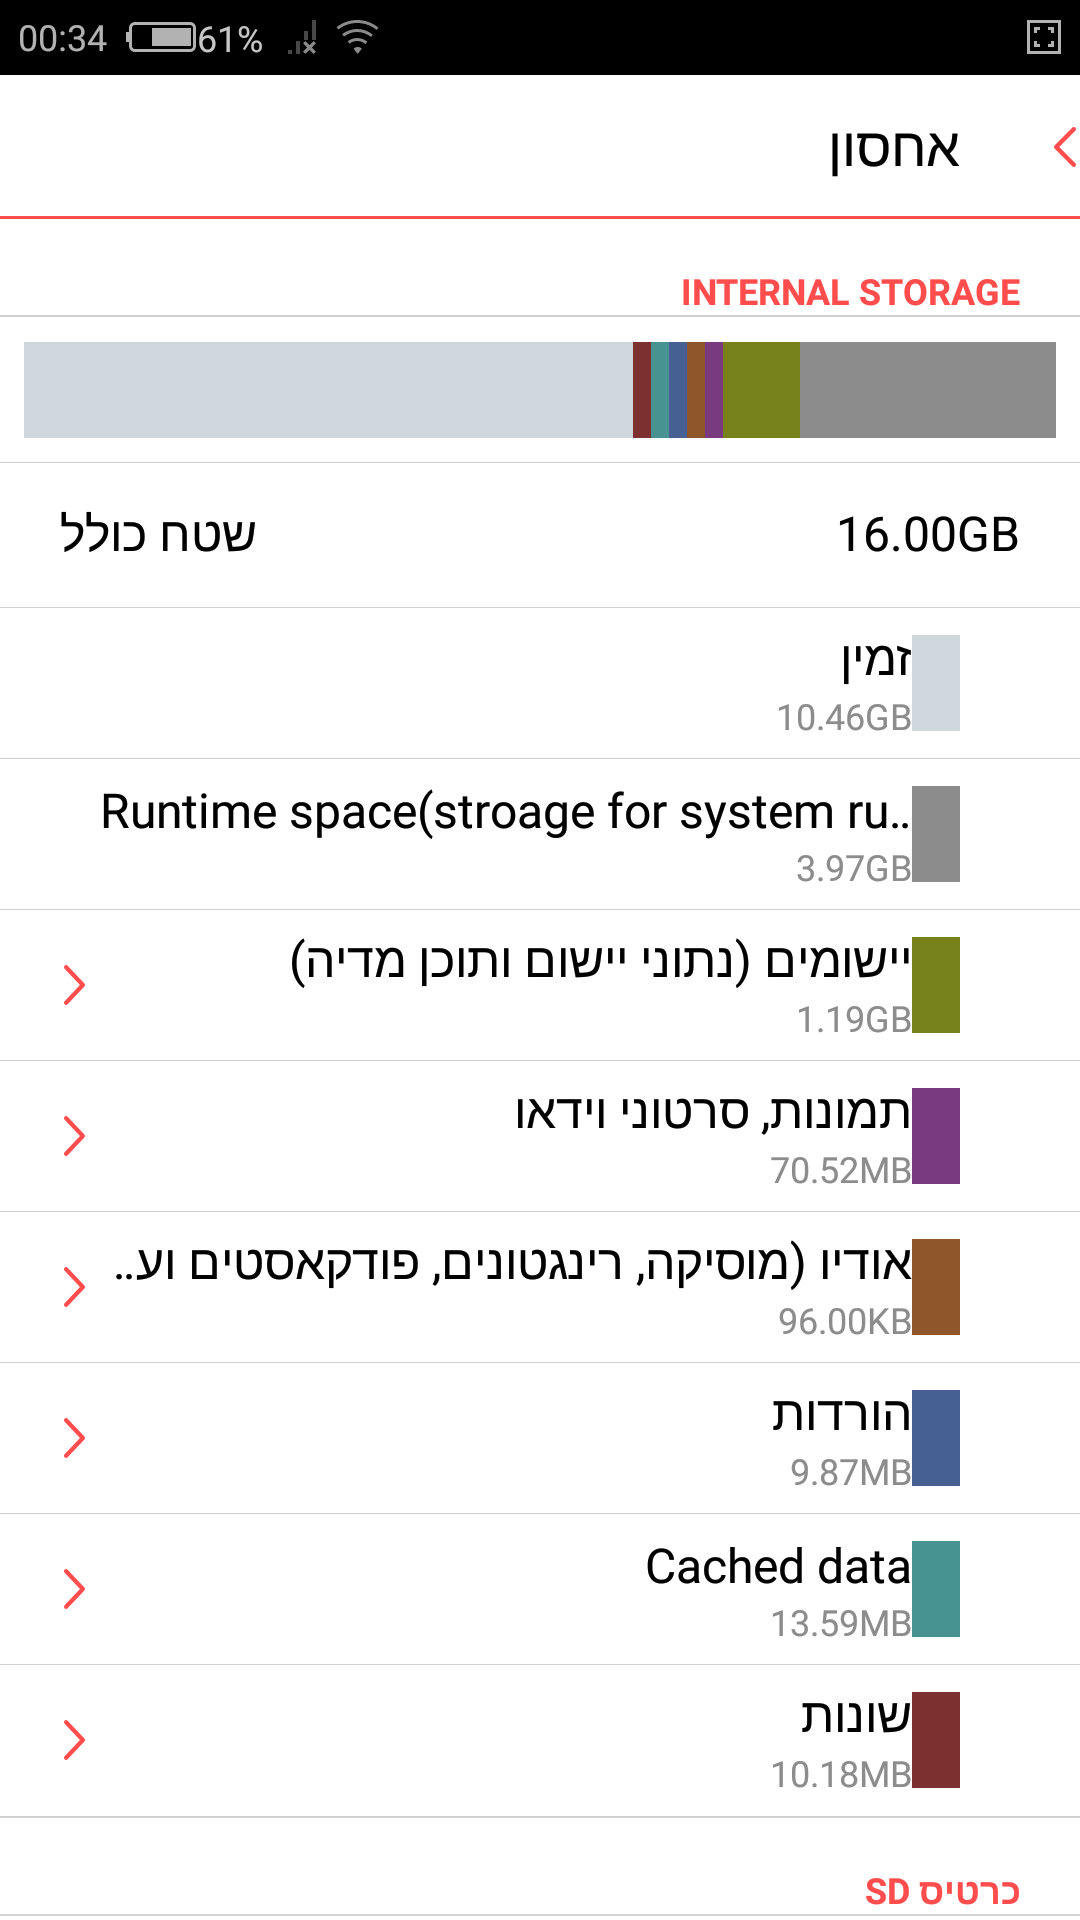
Task: Tap the Wi-Fi icon in status bar
Action: 357,37
